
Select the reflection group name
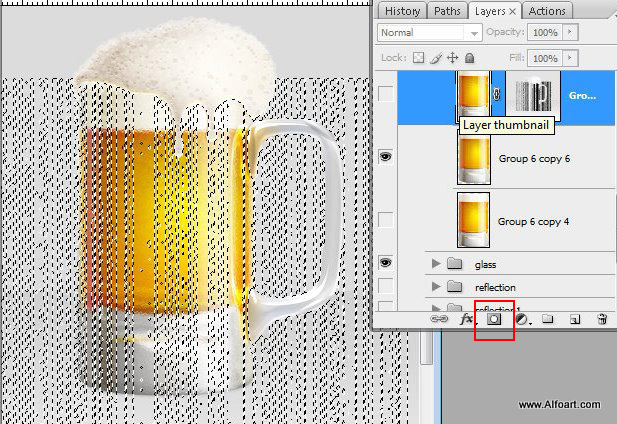[x=495, y=288]
